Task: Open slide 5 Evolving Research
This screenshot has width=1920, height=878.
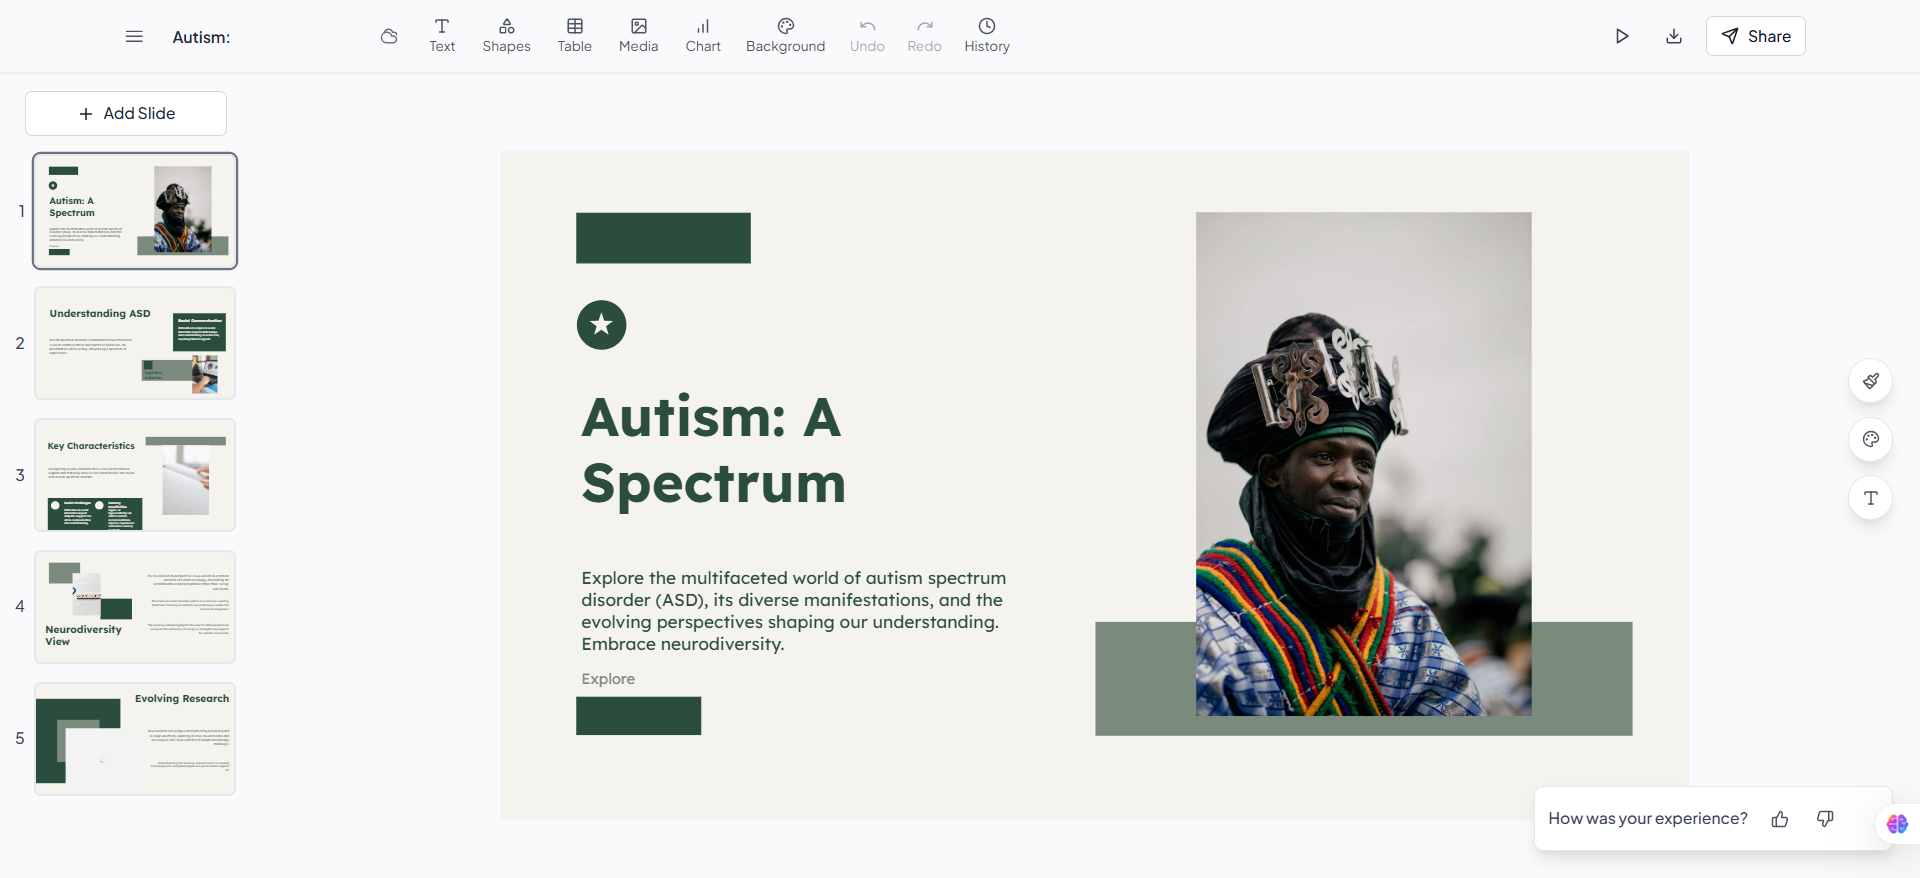Action: pos(135,739)
